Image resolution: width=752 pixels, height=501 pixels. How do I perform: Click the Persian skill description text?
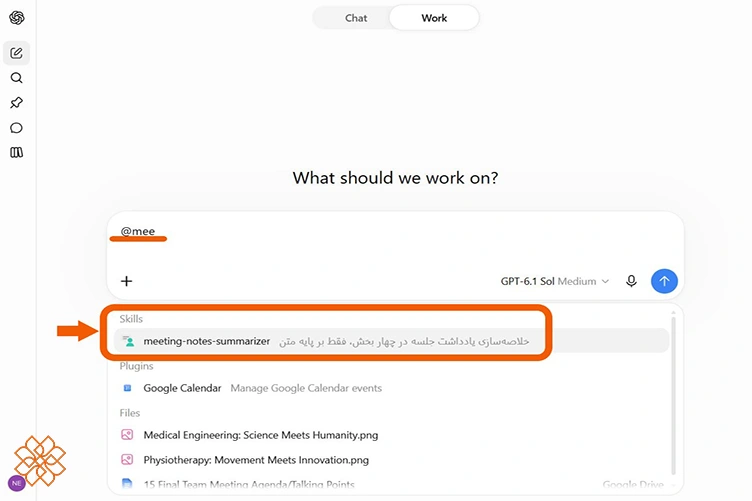point(404,341)
